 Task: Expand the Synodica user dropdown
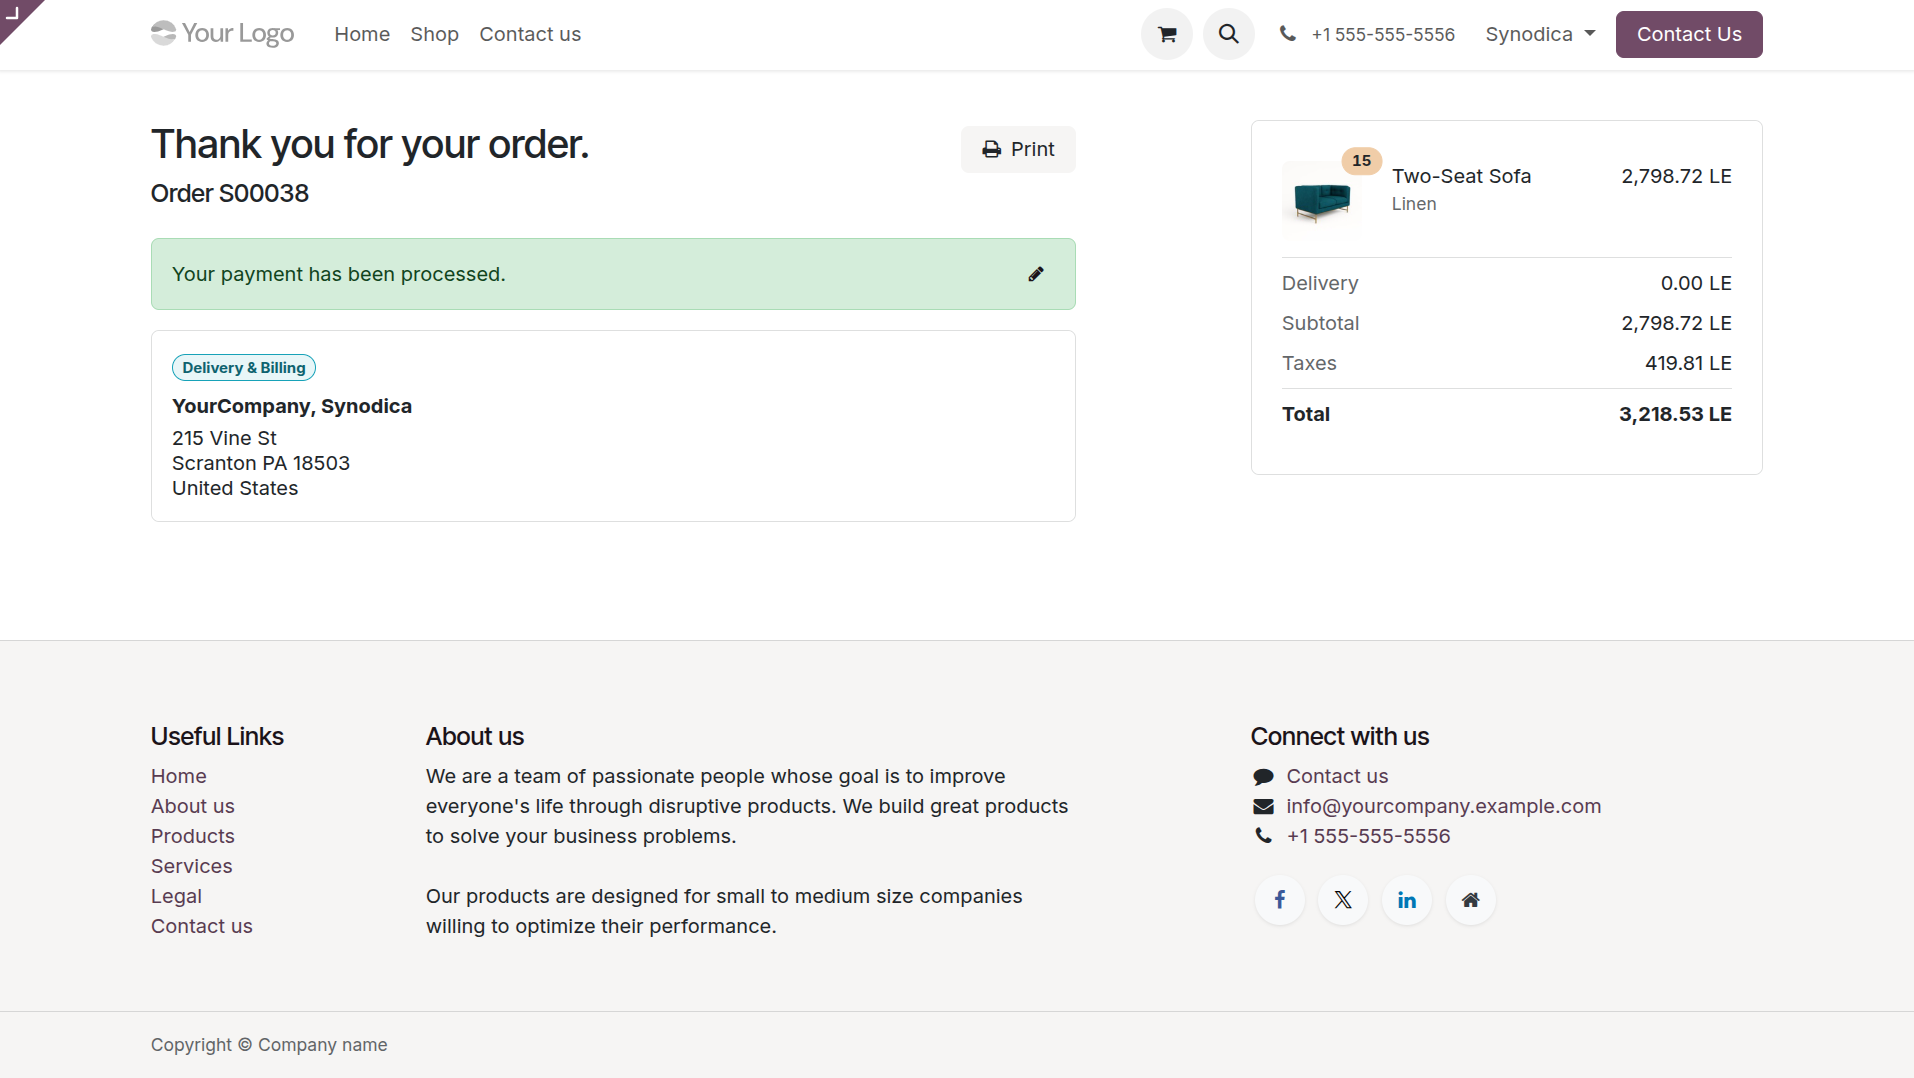coord(1540,34)
